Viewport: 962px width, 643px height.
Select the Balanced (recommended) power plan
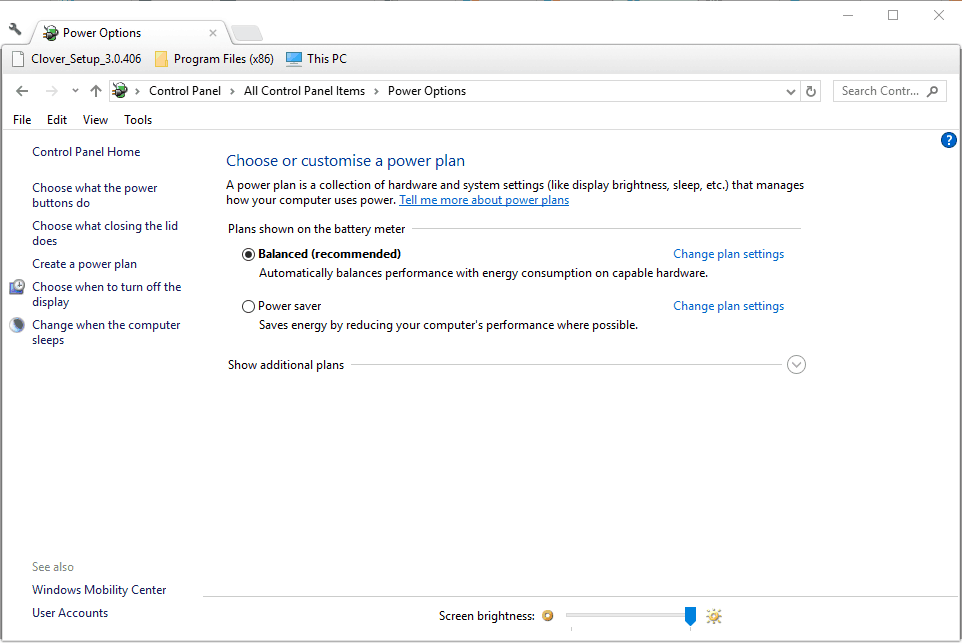249,254
